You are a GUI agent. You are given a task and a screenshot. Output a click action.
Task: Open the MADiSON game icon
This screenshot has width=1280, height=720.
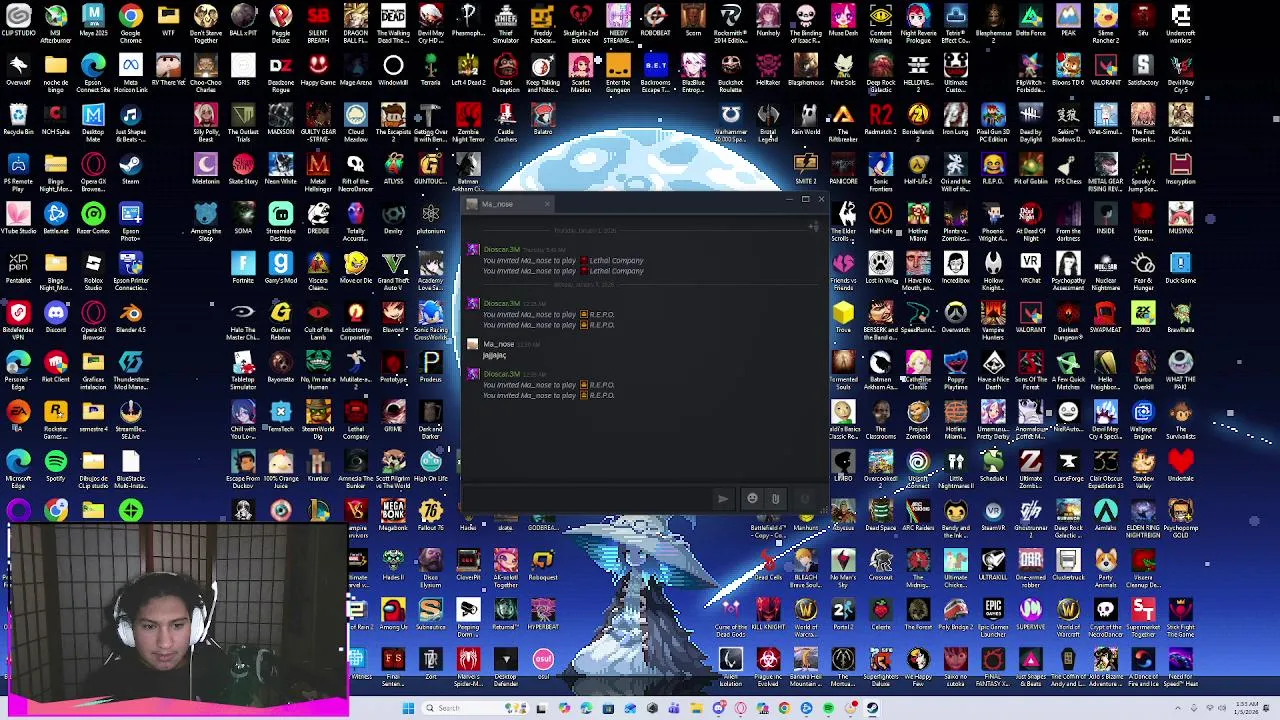point(281,120)
